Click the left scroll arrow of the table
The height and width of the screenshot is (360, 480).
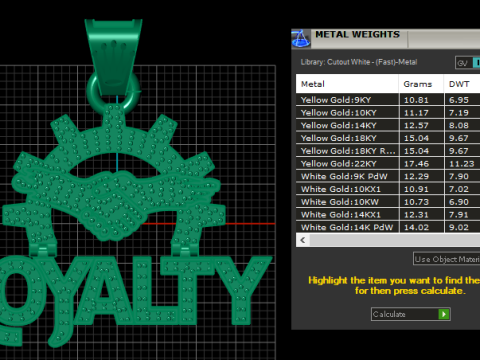303,240
